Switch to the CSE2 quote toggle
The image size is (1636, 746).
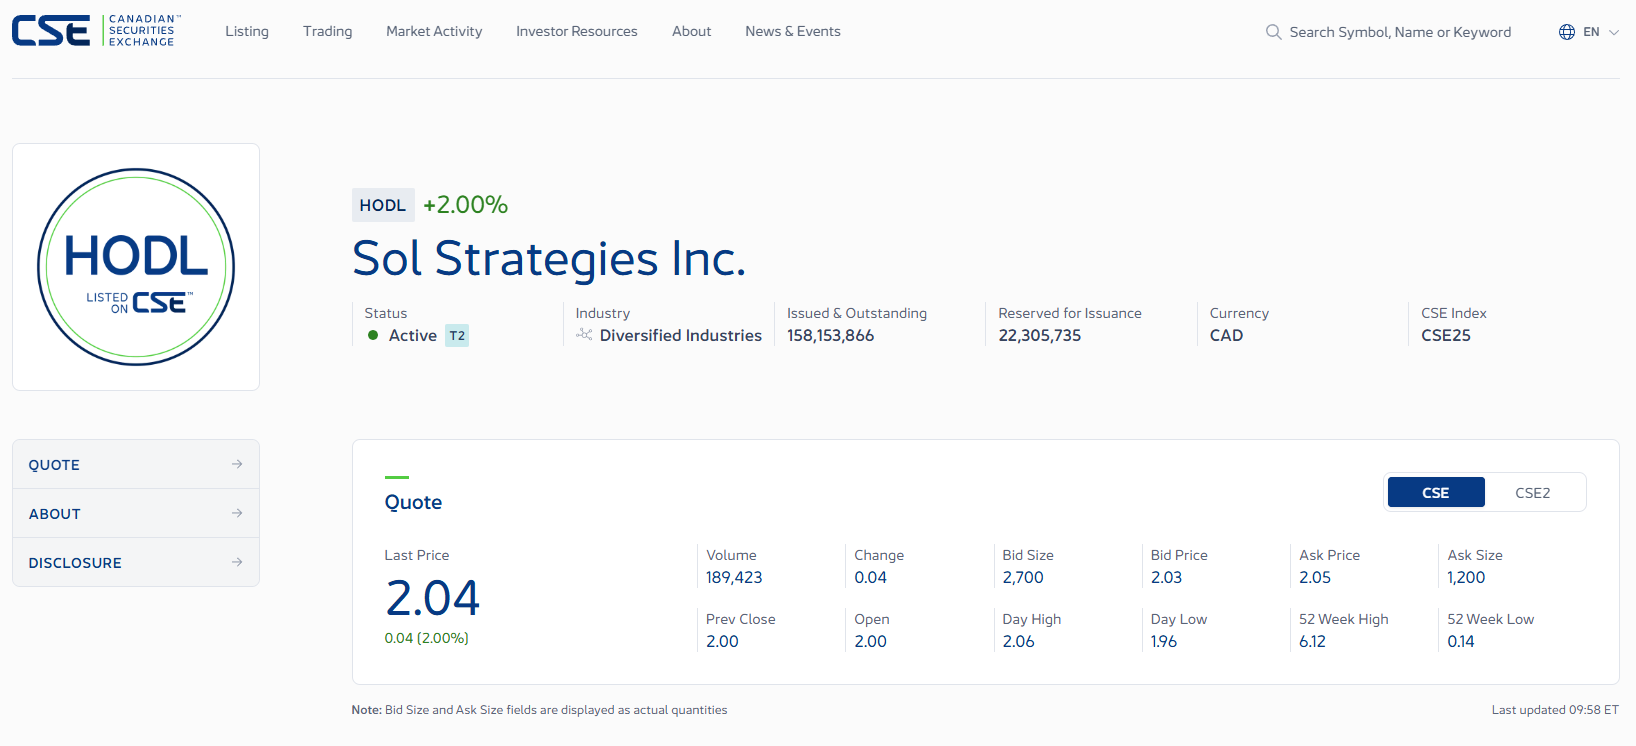[x=1532, y=492]
